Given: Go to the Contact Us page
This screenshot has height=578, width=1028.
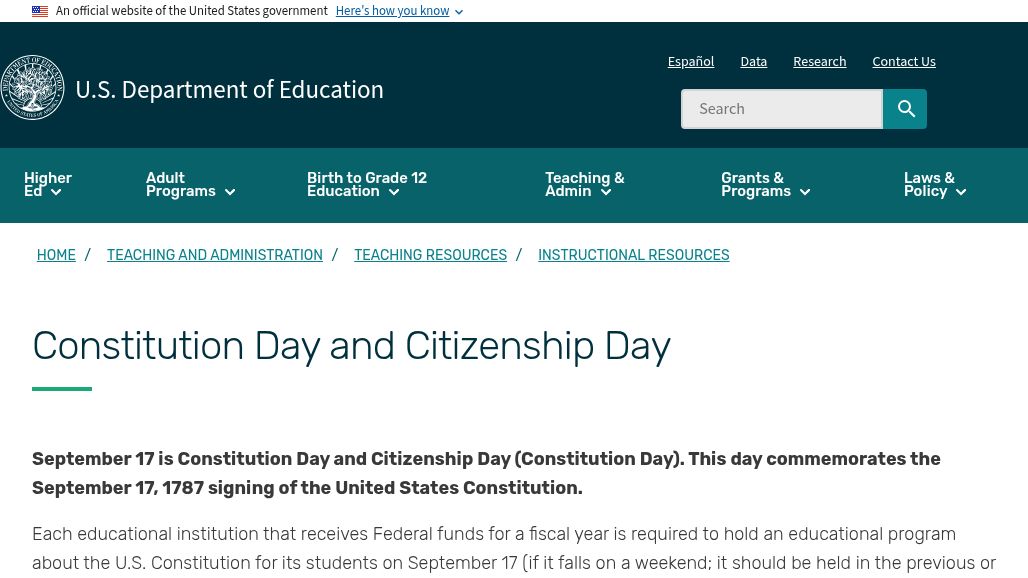Looking at the screenshot, I should tap(903, 62).
